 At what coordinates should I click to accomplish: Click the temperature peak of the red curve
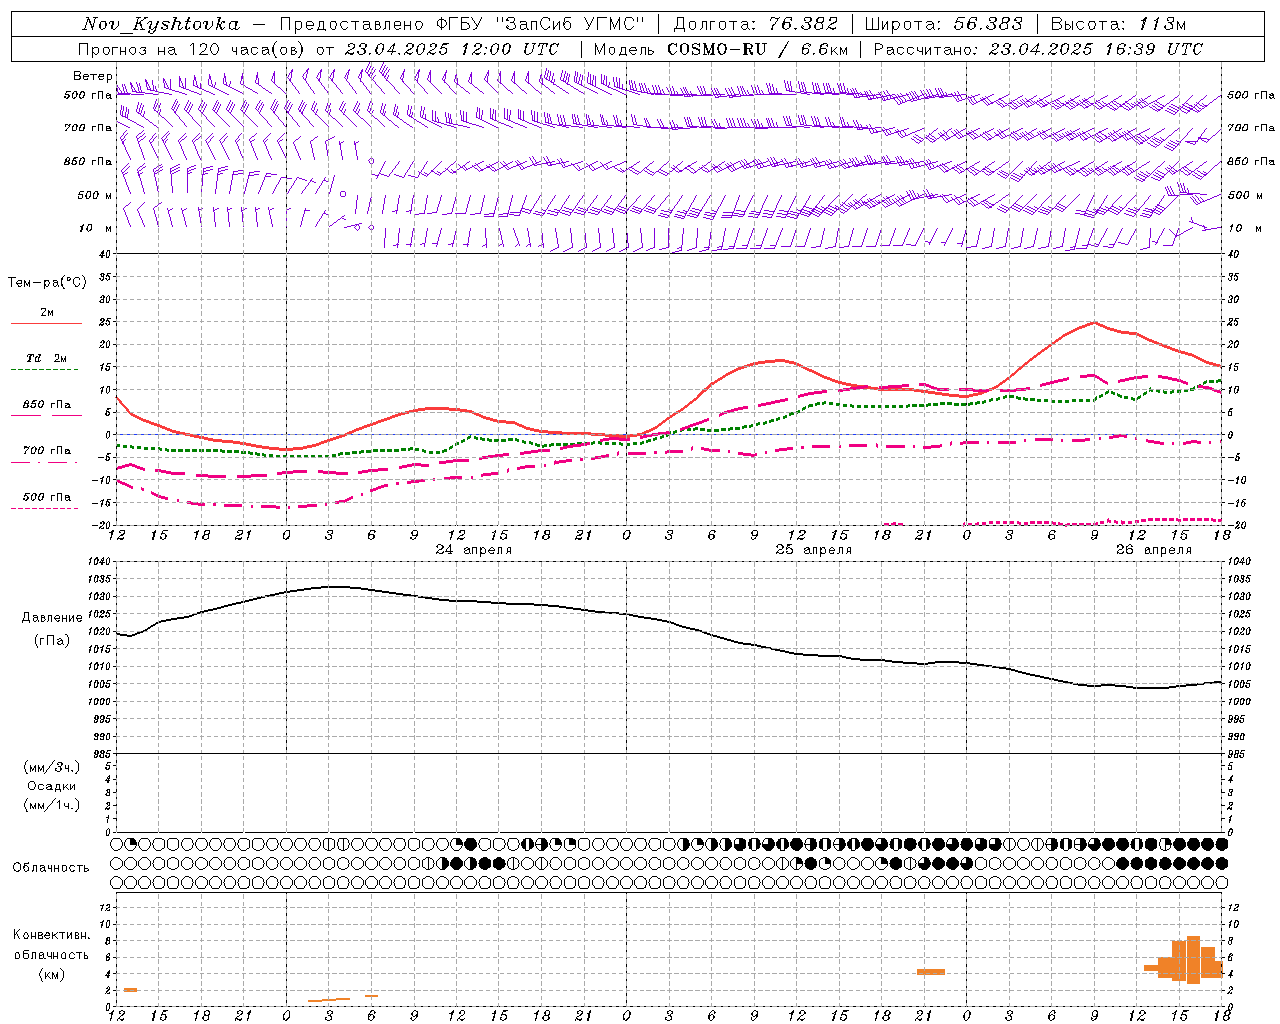click(x=1094, y=322)
